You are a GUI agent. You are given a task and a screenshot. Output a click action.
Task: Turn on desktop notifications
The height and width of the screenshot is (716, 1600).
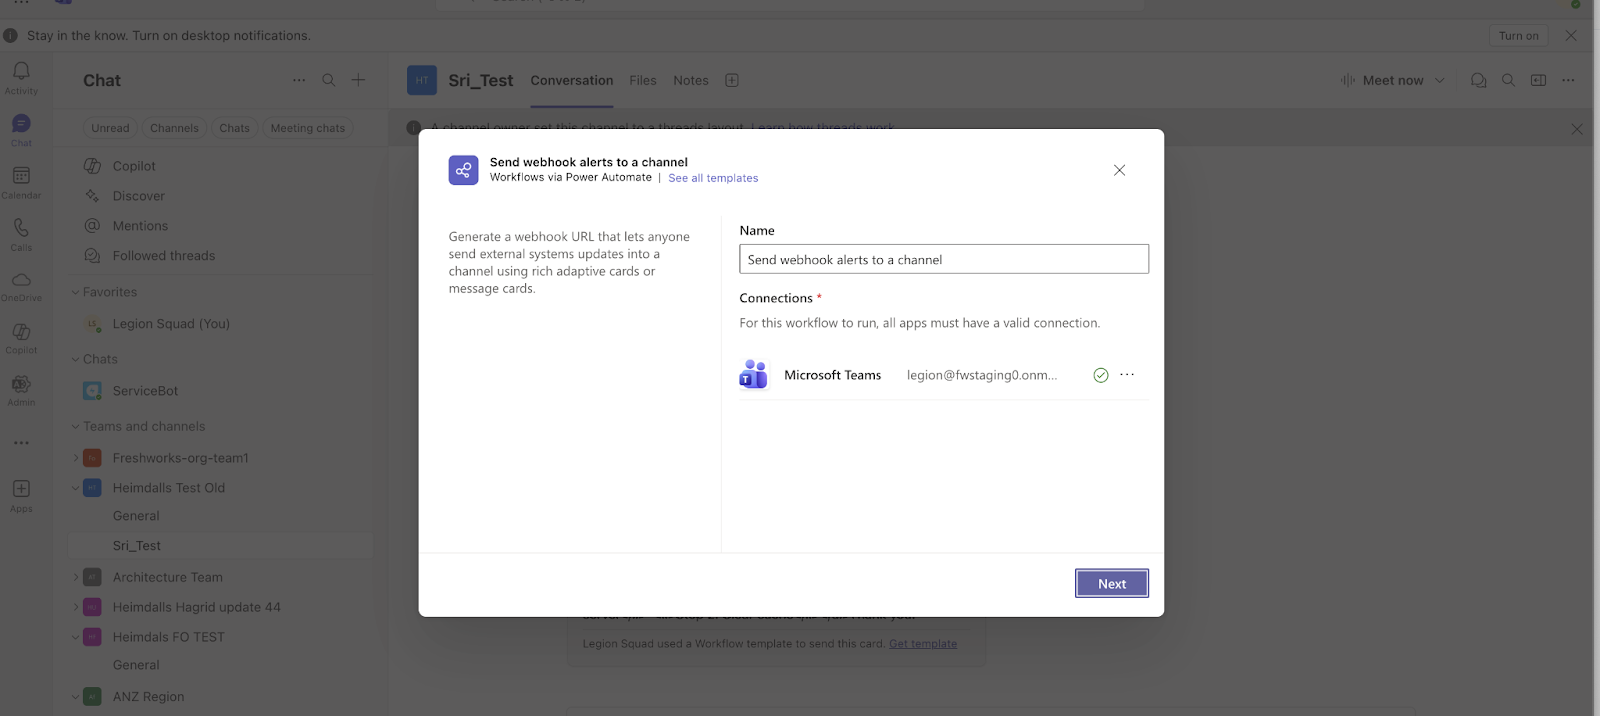click(x=1518, y=35)
